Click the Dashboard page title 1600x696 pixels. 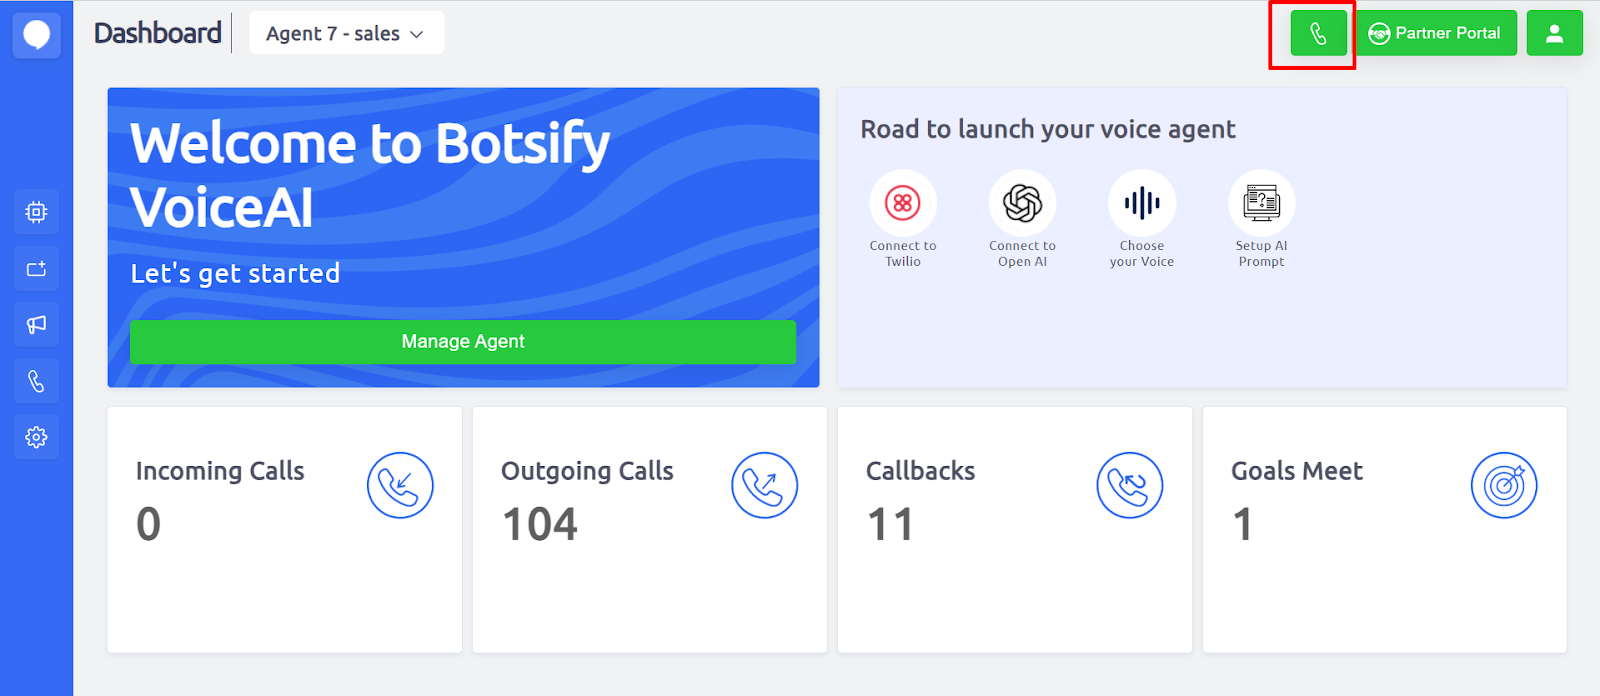[158, 33]
